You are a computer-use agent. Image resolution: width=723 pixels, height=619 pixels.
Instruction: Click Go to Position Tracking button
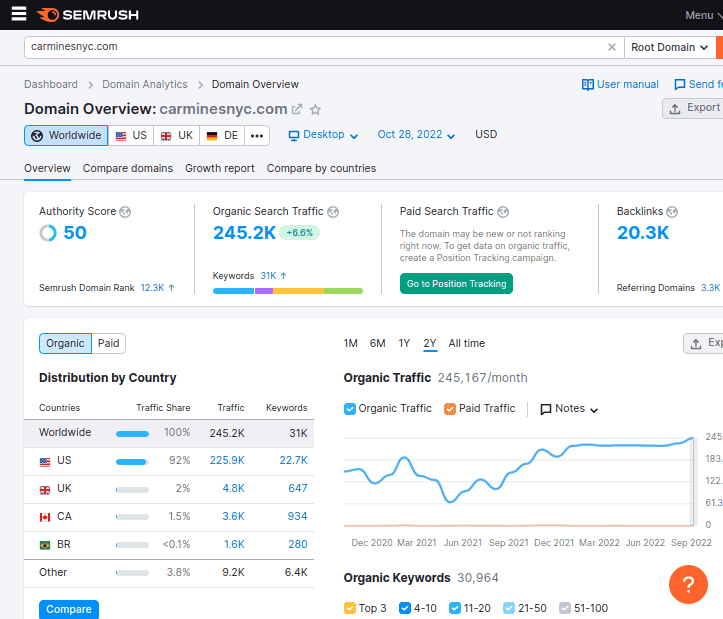coord(456,284)
